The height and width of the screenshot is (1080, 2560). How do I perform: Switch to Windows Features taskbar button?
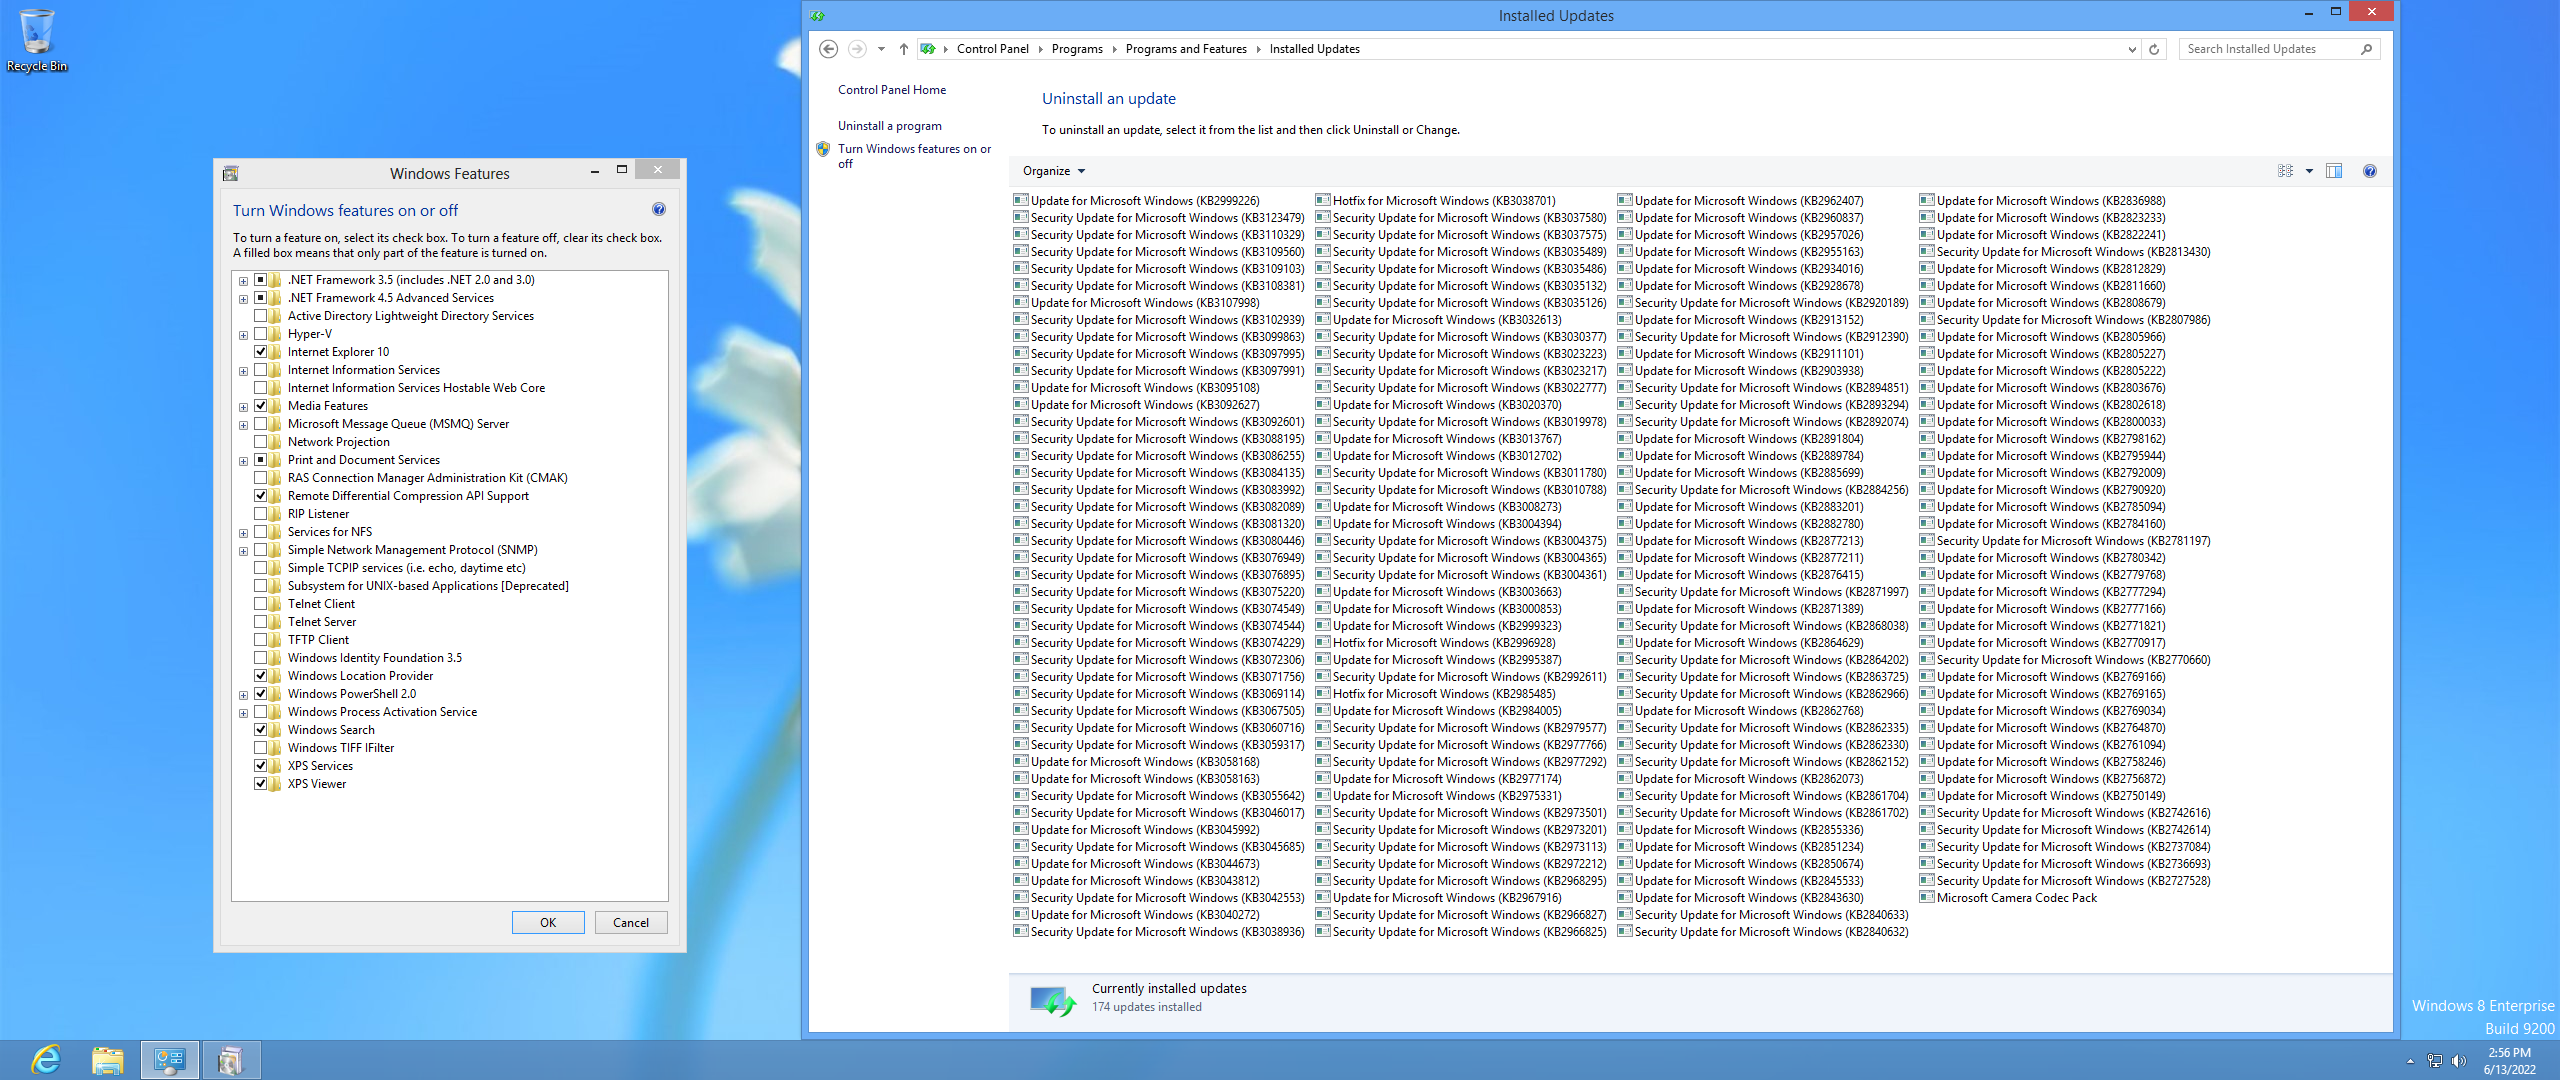click(231, 1059)
